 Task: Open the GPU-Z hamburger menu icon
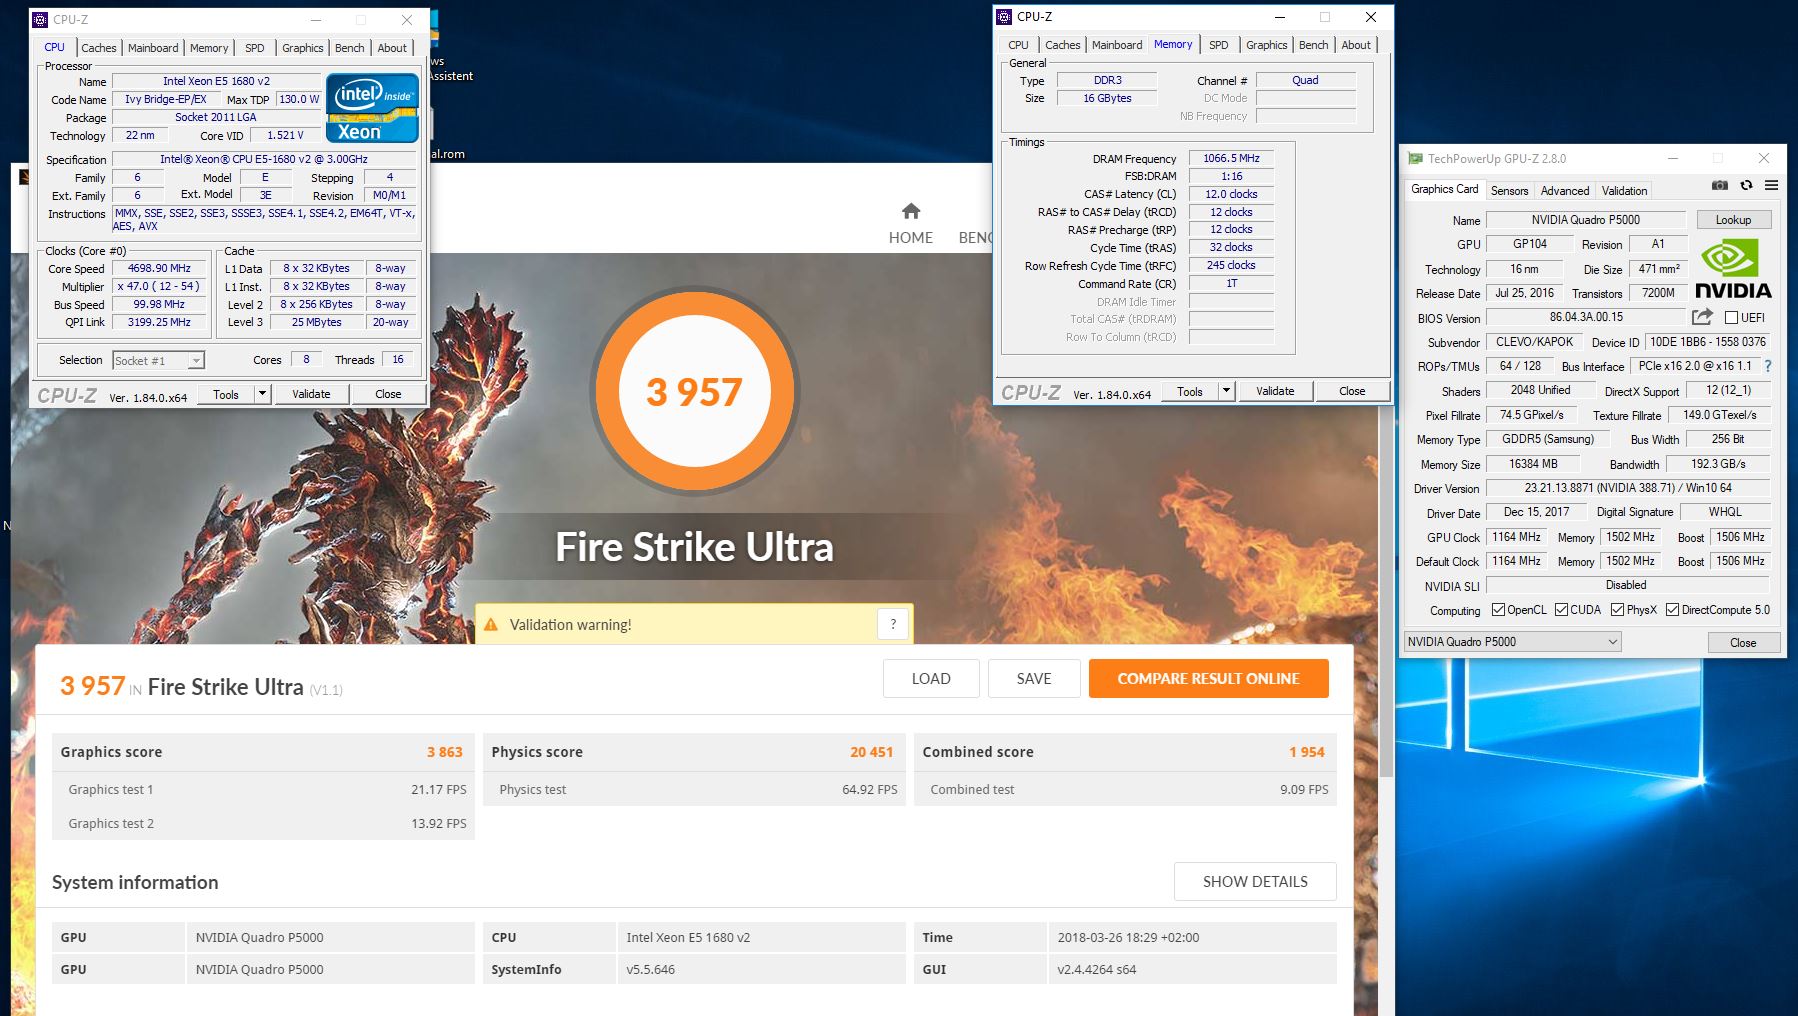pyautogui.click(x=1771, y=185)
